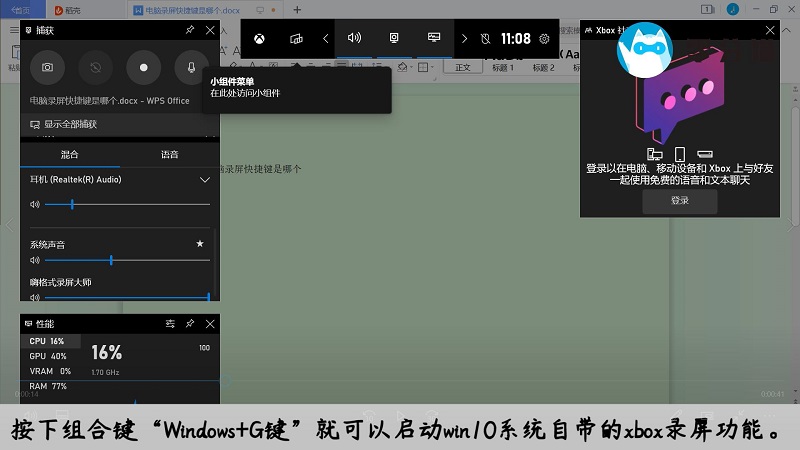Image resolution: width=800 pixels, height=450 pixels.
Task: Click the star next to 系统声音
Action: tap(200, 244)
